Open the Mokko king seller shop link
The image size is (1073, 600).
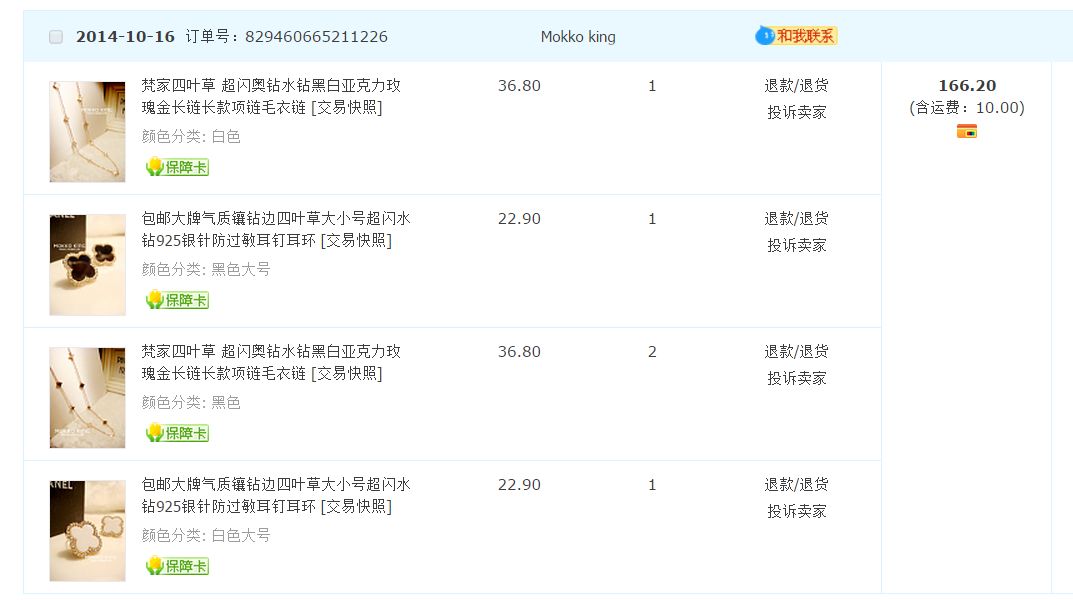(578, 37)
